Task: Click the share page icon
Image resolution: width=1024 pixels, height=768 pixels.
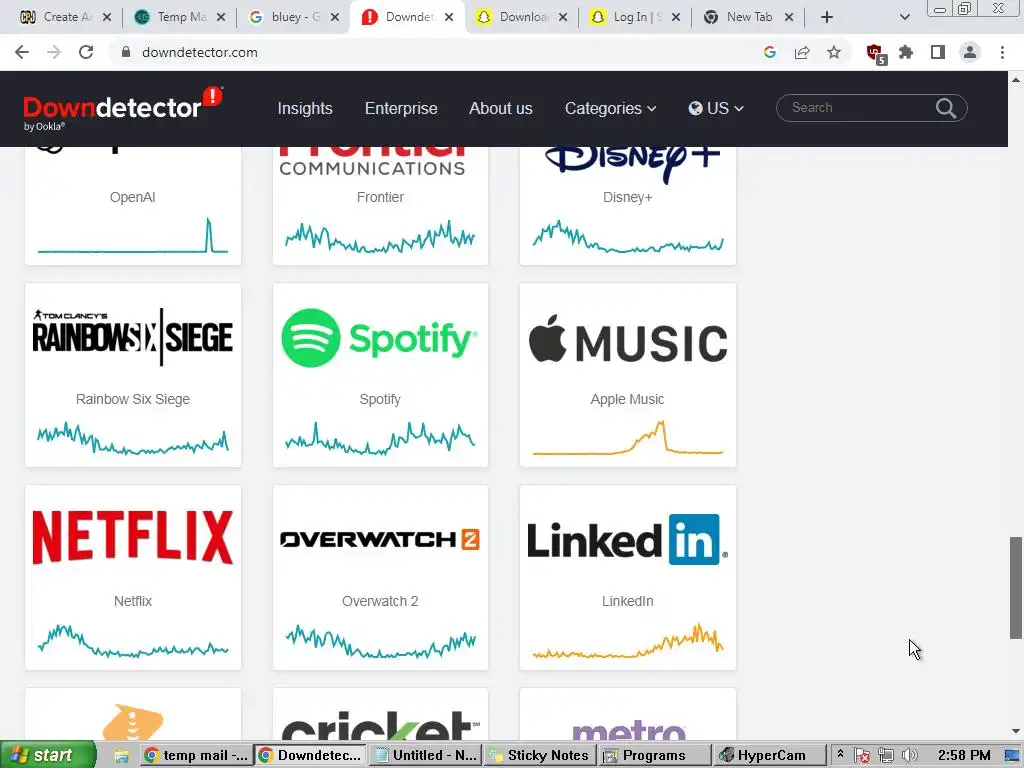Action: pyautogui.click(x=802, y=52)
